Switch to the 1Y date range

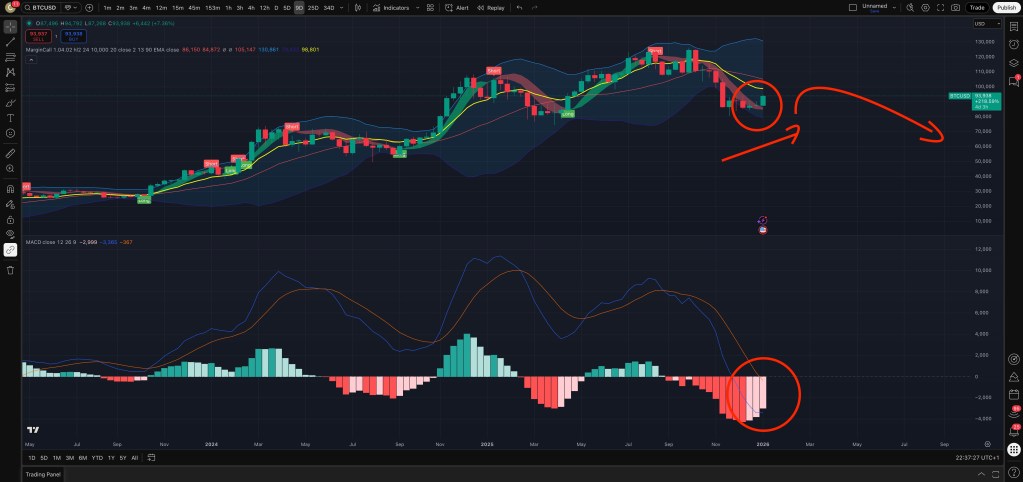111,457
